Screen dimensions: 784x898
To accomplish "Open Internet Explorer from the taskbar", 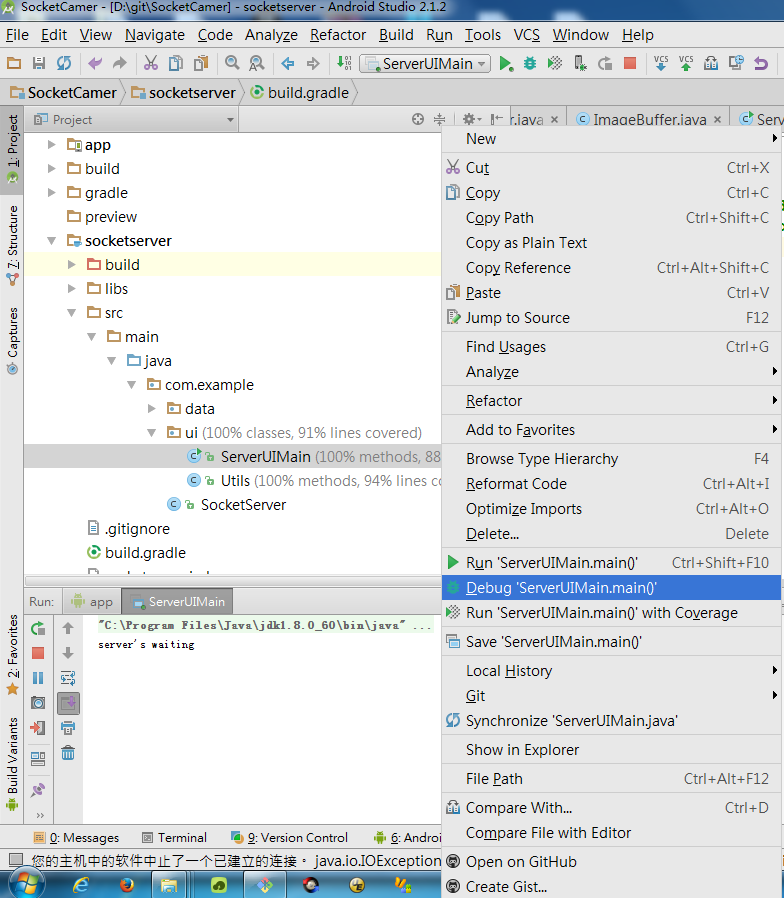I will click(x=80, y=885).
